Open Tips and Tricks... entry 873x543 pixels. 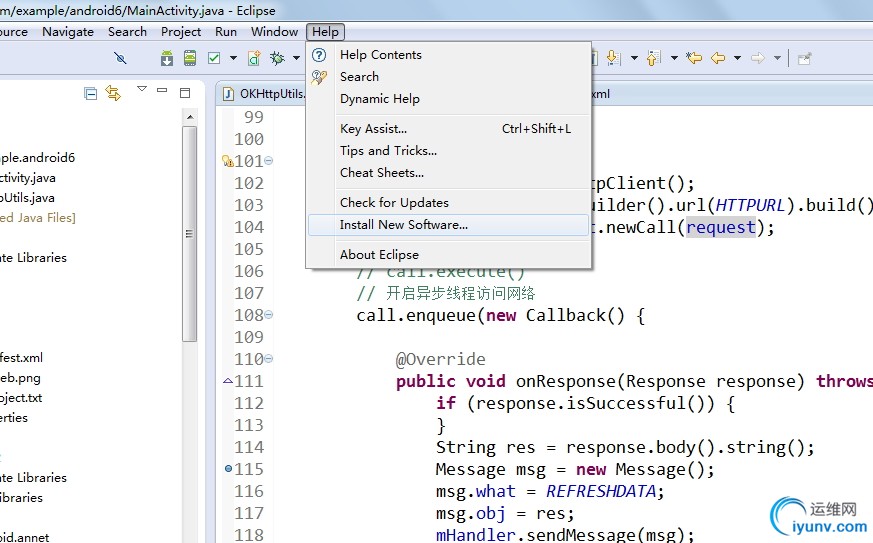449,150
